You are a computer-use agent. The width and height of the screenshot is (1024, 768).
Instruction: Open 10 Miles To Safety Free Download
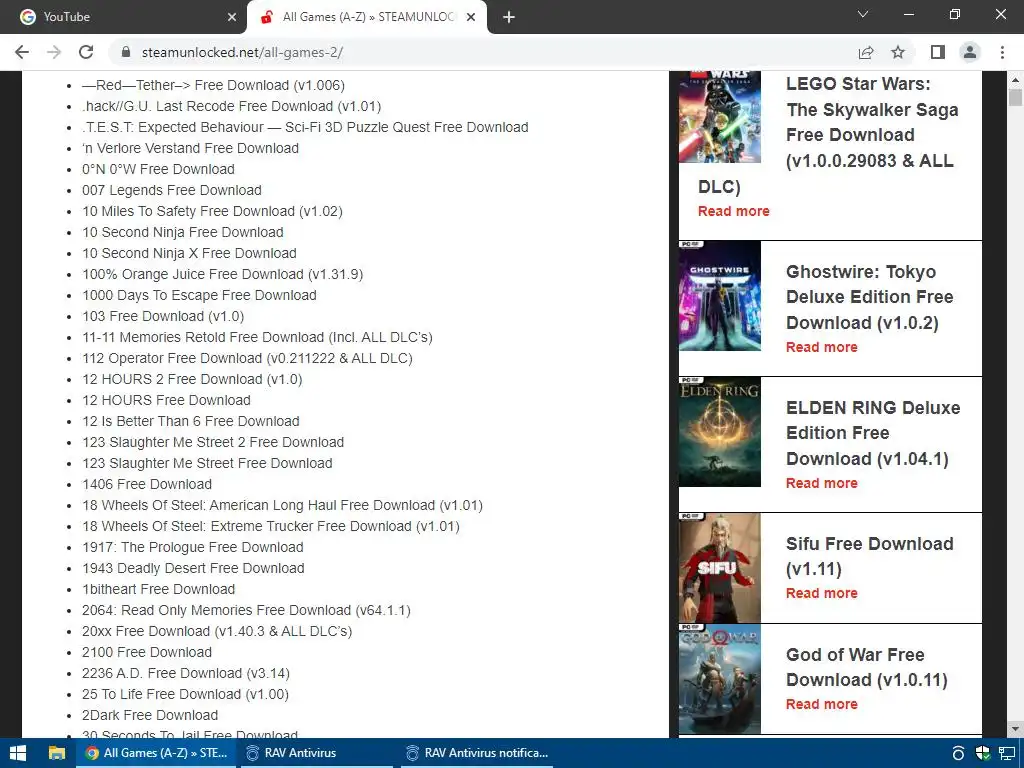(x=212, y=211)
